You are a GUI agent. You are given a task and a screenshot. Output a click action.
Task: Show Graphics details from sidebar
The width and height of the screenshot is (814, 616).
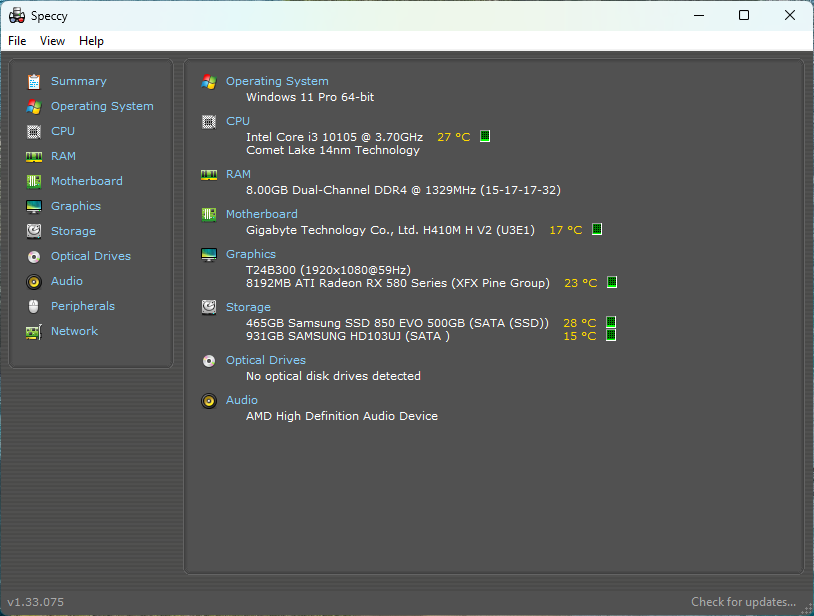pos(76,206)
